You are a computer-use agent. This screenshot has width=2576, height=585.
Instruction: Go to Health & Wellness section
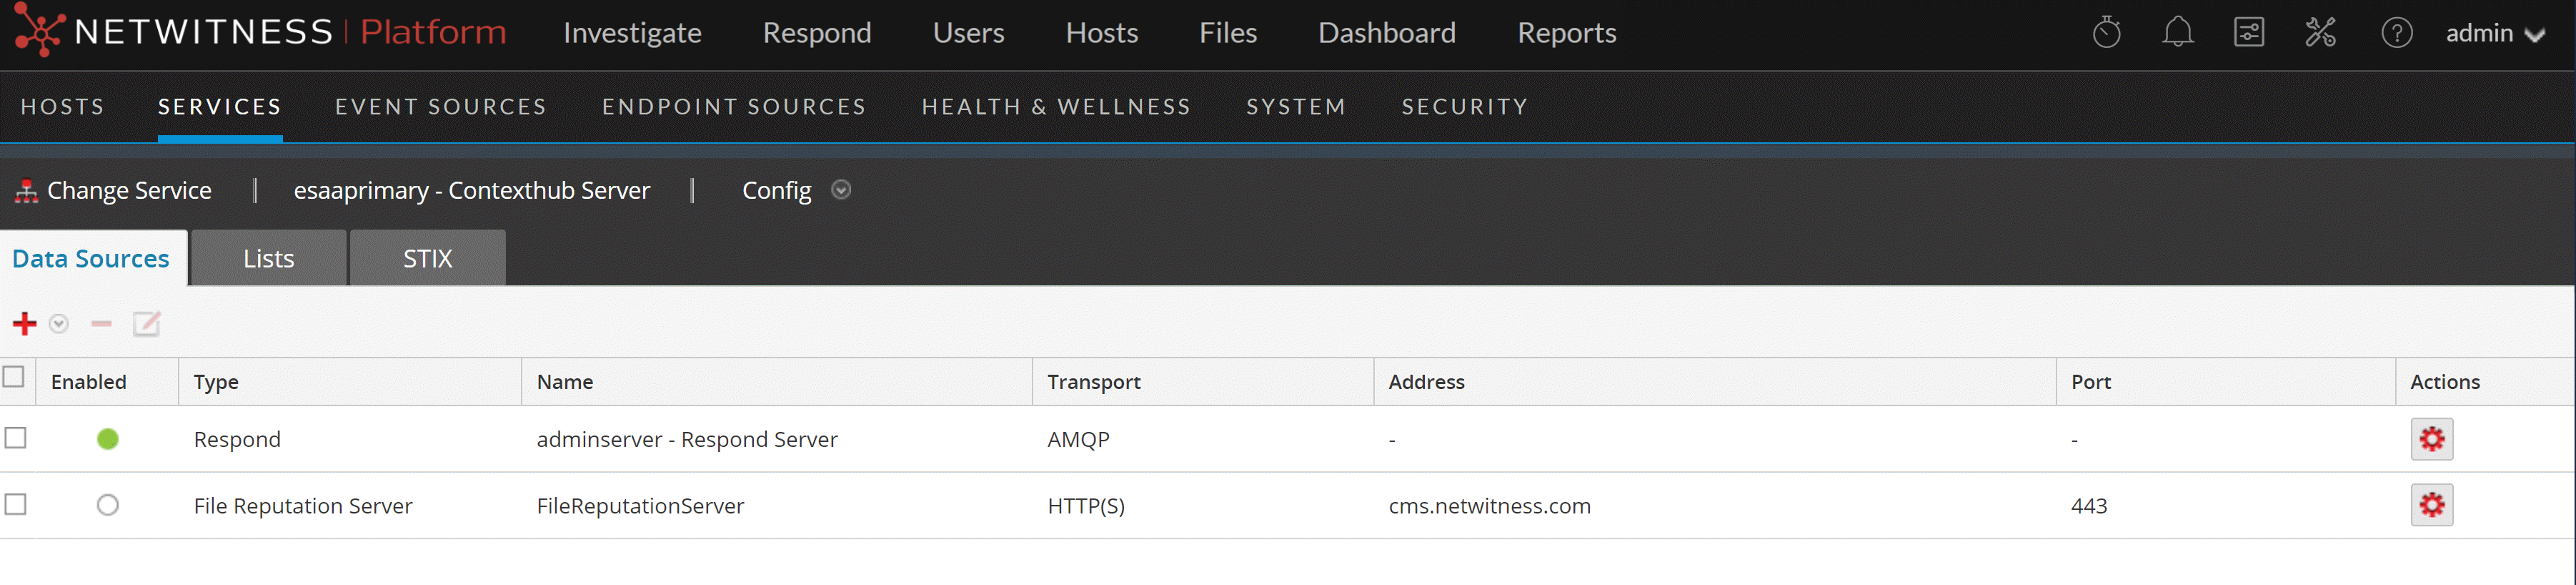click(x=1055, y=107)
